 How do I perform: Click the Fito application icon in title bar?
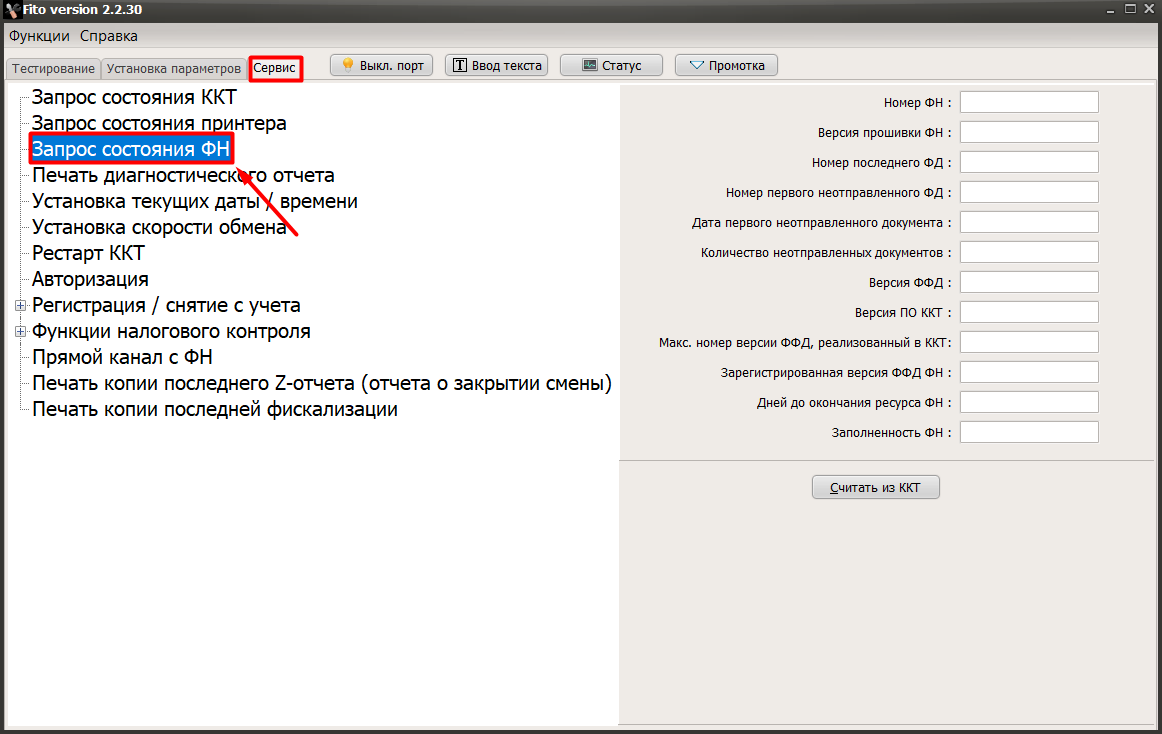[x=11, y=10]
